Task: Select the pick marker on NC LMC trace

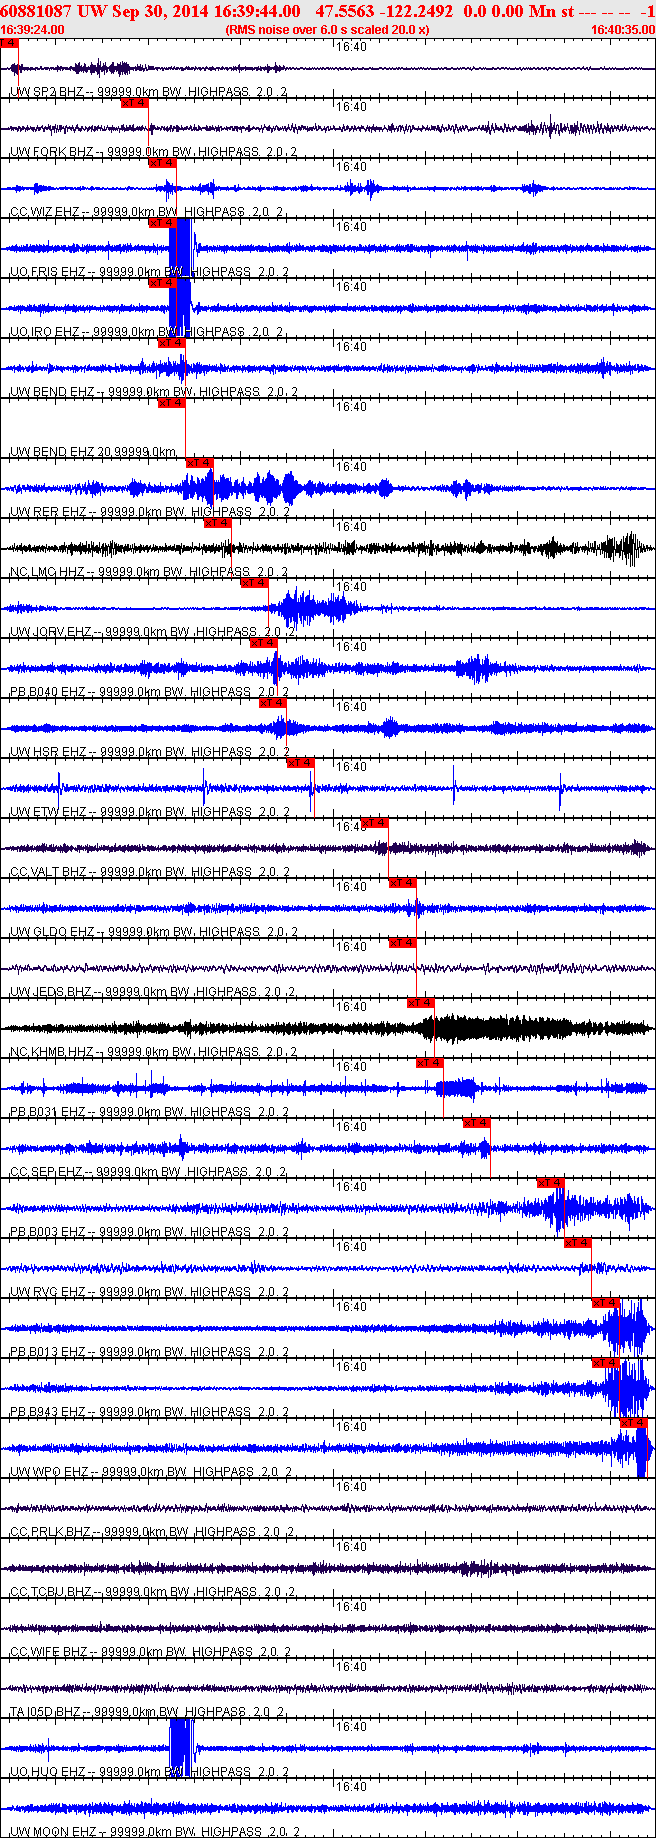Action: [x=218, y=523]
